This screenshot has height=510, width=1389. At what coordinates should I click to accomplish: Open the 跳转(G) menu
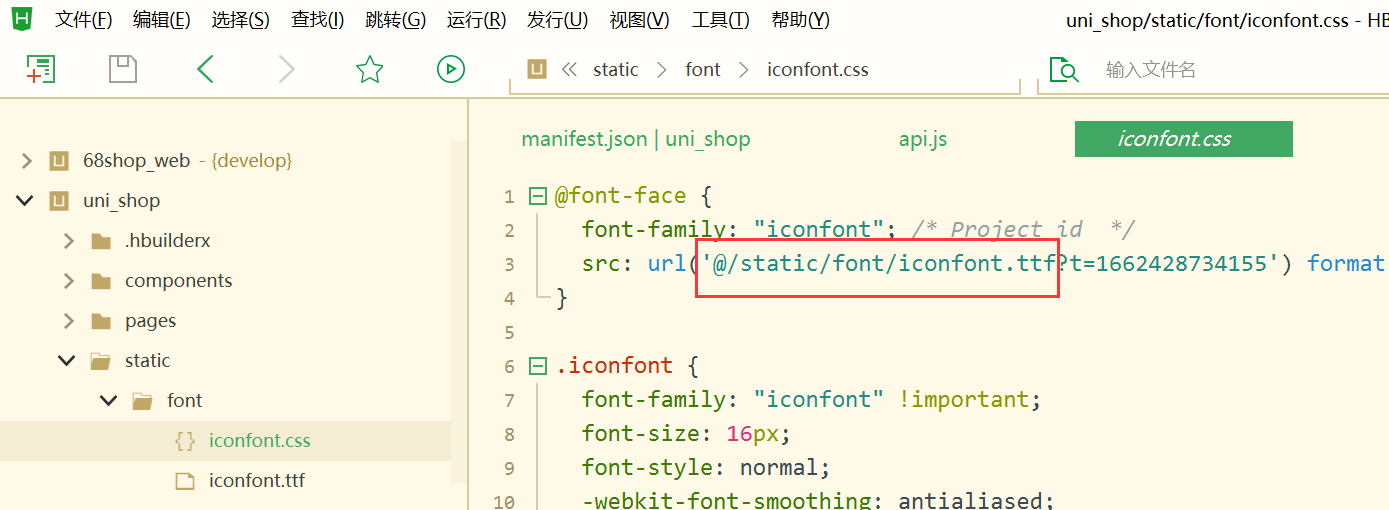tap(396, 19)
